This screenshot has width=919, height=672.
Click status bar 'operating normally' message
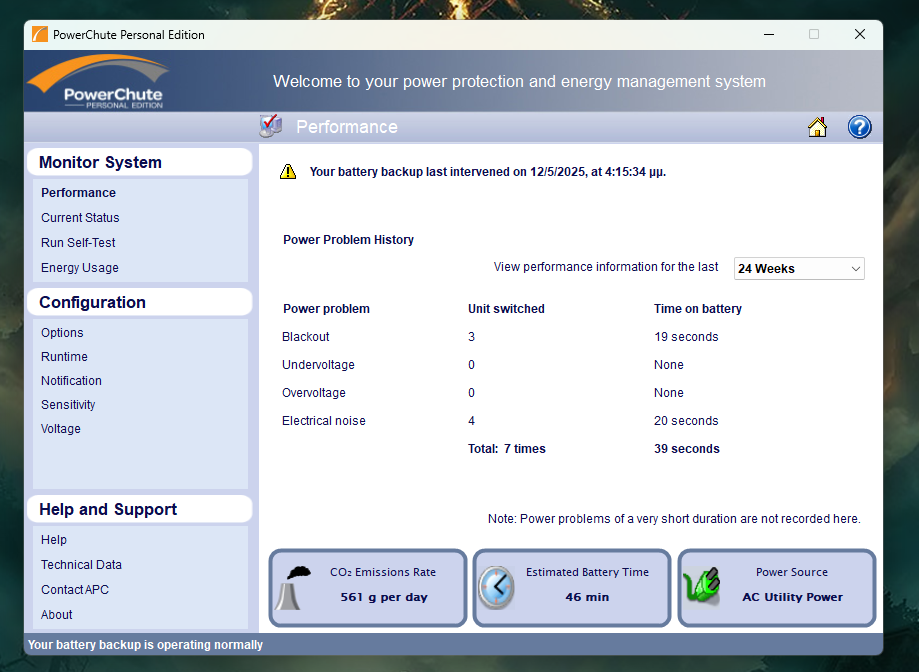[x=145, y=645]
